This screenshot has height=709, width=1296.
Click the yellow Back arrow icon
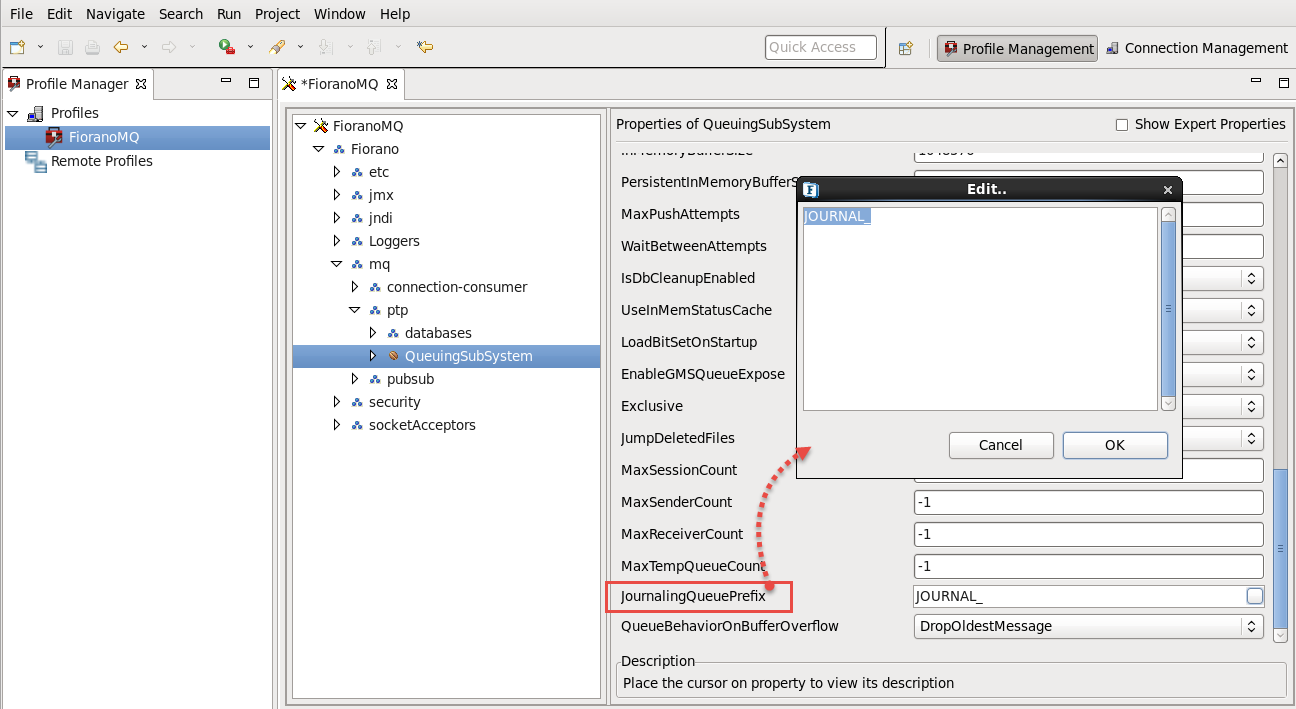click(121, 47)
